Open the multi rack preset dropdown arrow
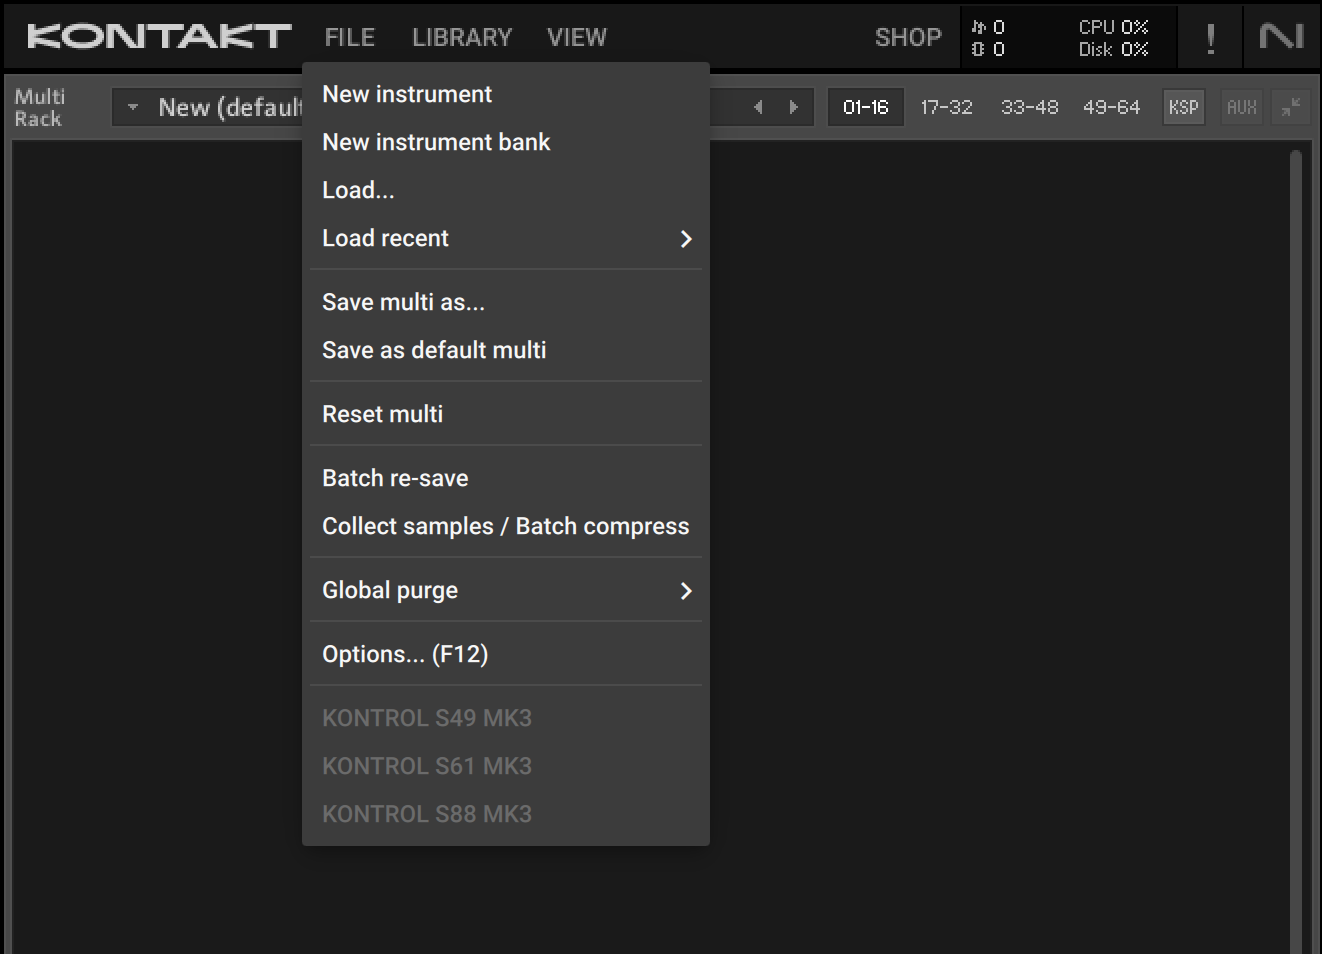Image resolution: width=1322 pixels, height=954 pixels. click(x=131, y=107)
